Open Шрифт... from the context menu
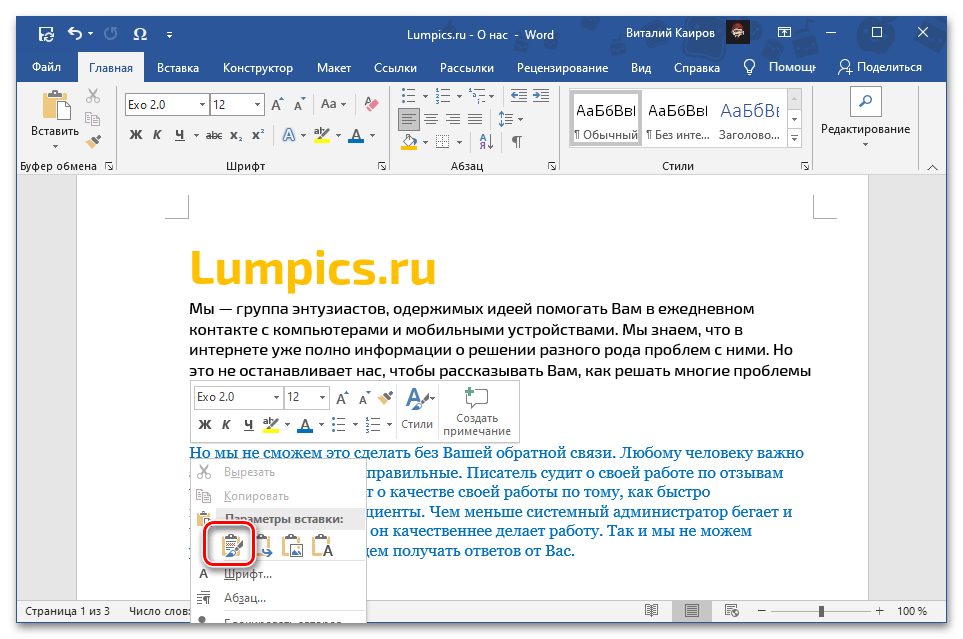963x639 pixels. click(247, 574)
